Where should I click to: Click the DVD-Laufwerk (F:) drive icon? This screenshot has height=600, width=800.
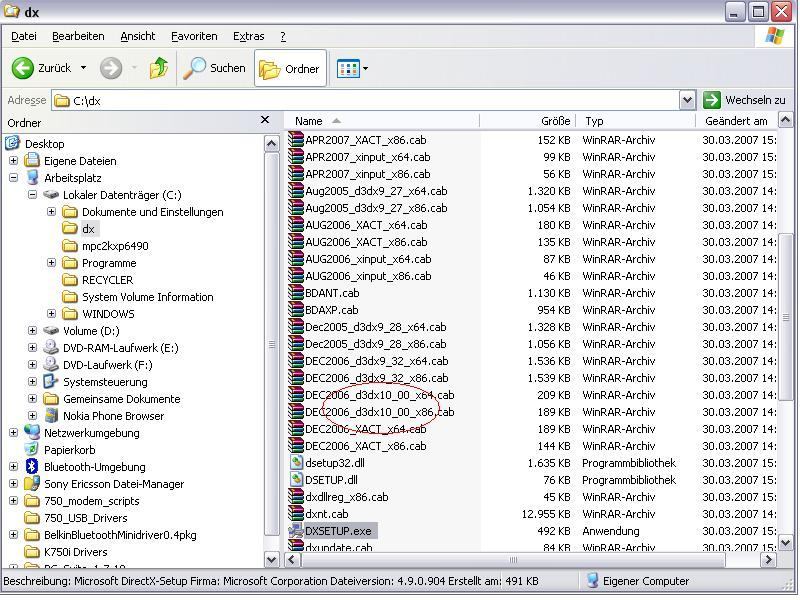[x=51, y=364]
